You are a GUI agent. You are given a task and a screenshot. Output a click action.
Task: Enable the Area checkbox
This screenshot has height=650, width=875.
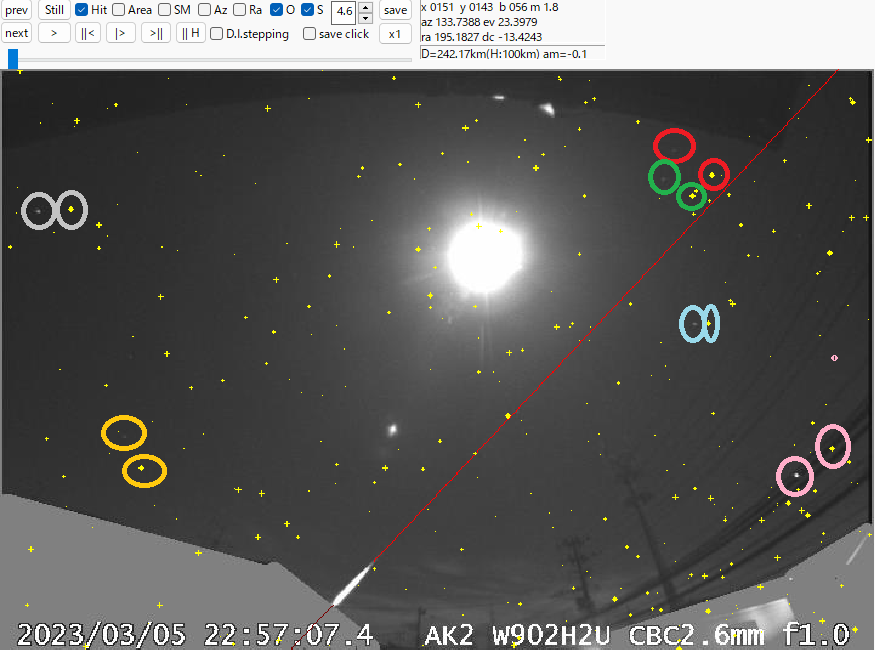pyautogui.click(x=119, y=10)
